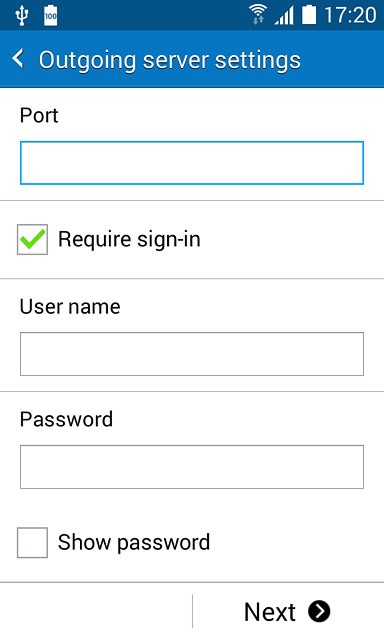Tap the USB icon in the status bar
Screen dimensions: 384x640
pyautogui.click(x=21, y=16)
